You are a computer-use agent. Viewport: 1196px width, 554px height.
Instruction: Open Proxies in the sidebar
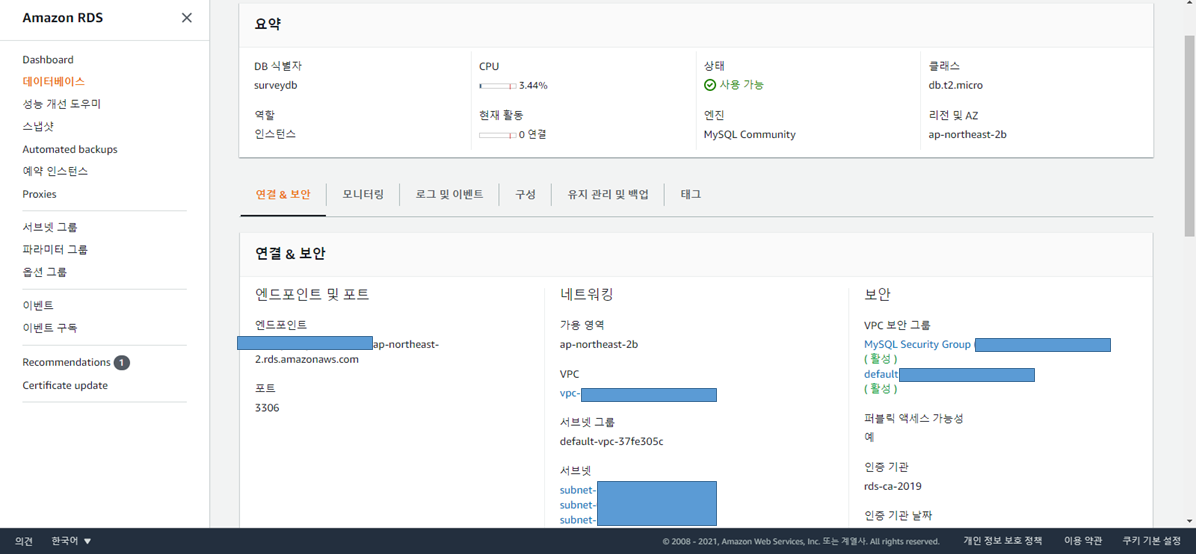[x=40, y=195]
